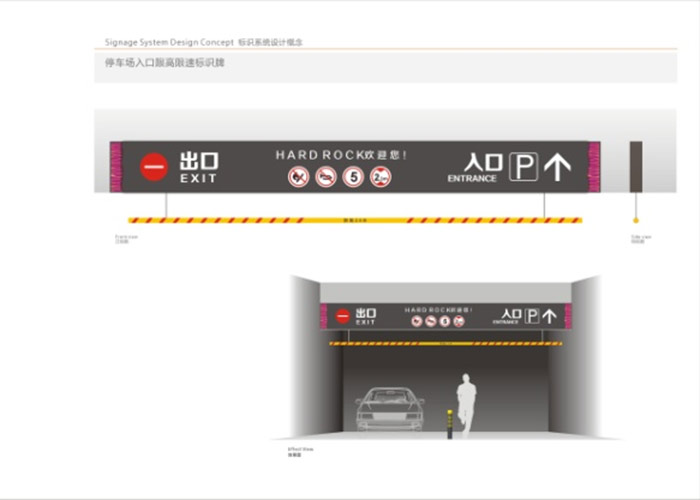Click the second prohibition icon on the front-view sign

[326, 177]
